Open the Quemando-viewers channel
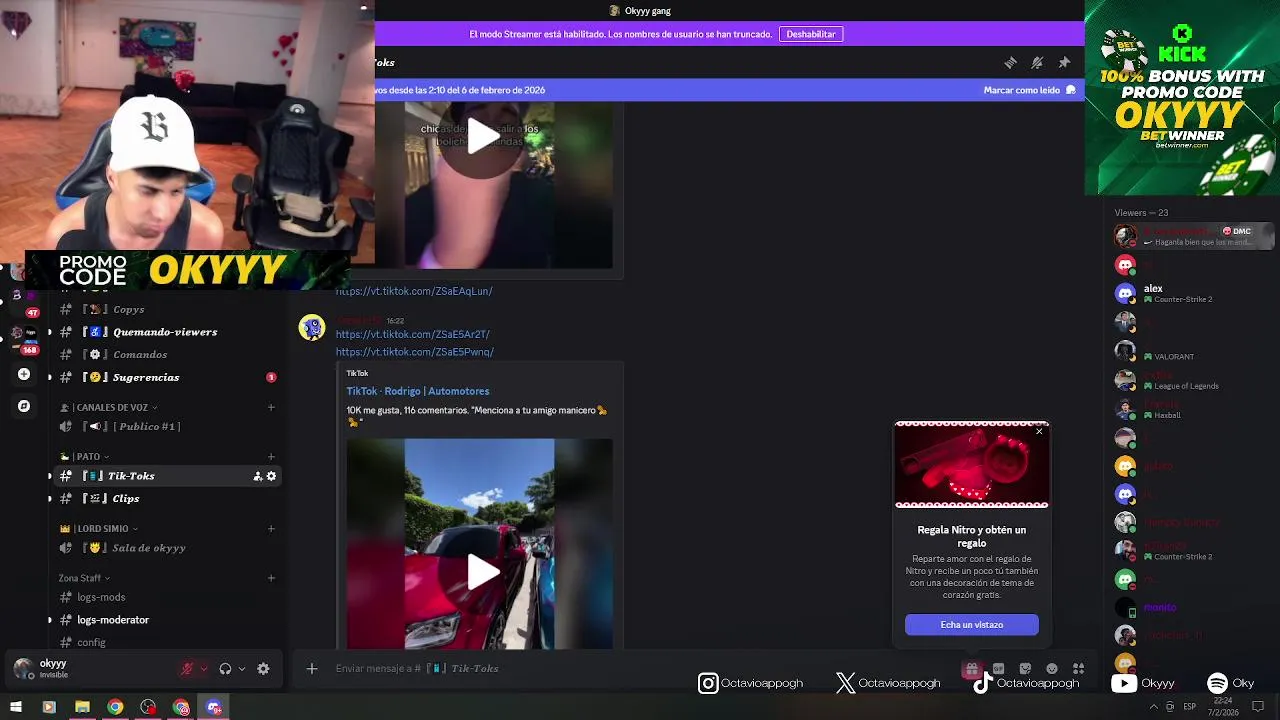Screen dimensions: 1280x720 [x=165, y=332]
